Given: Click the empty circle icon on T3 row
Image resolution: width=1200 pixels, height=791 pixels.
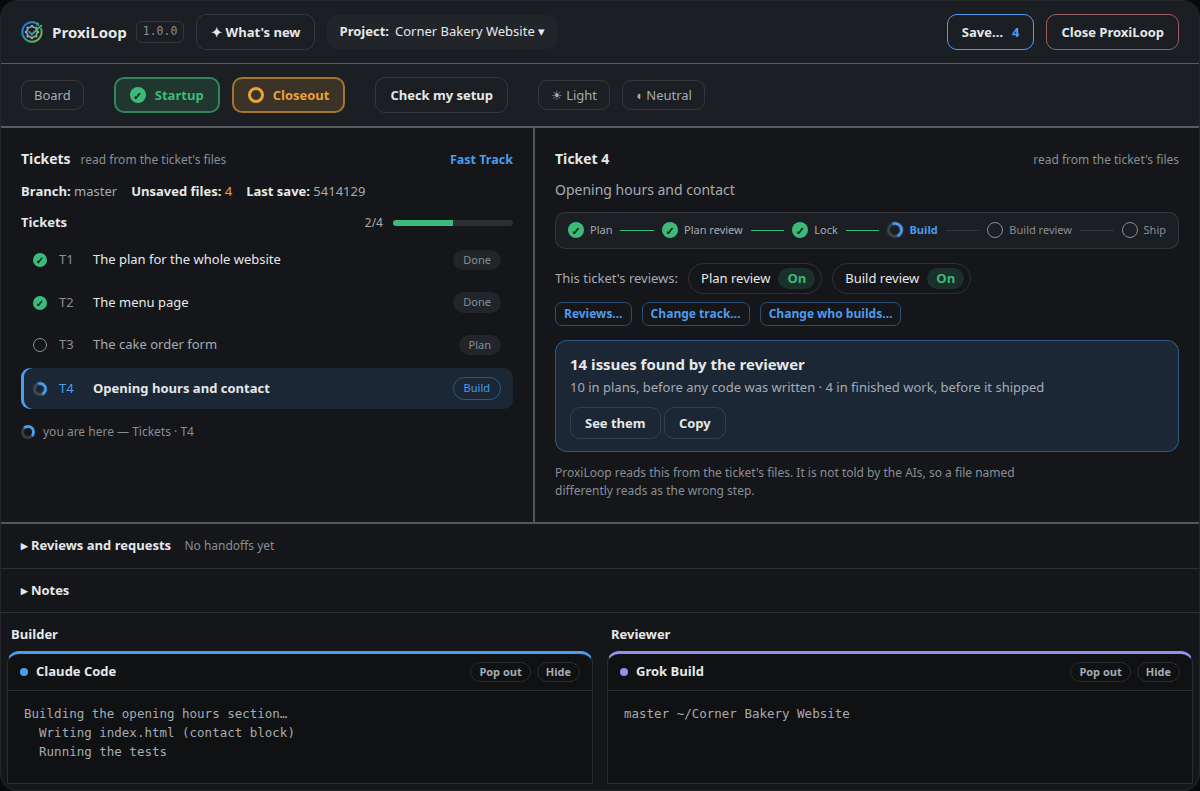Looking at the screenshot, I should coord(40,345).
